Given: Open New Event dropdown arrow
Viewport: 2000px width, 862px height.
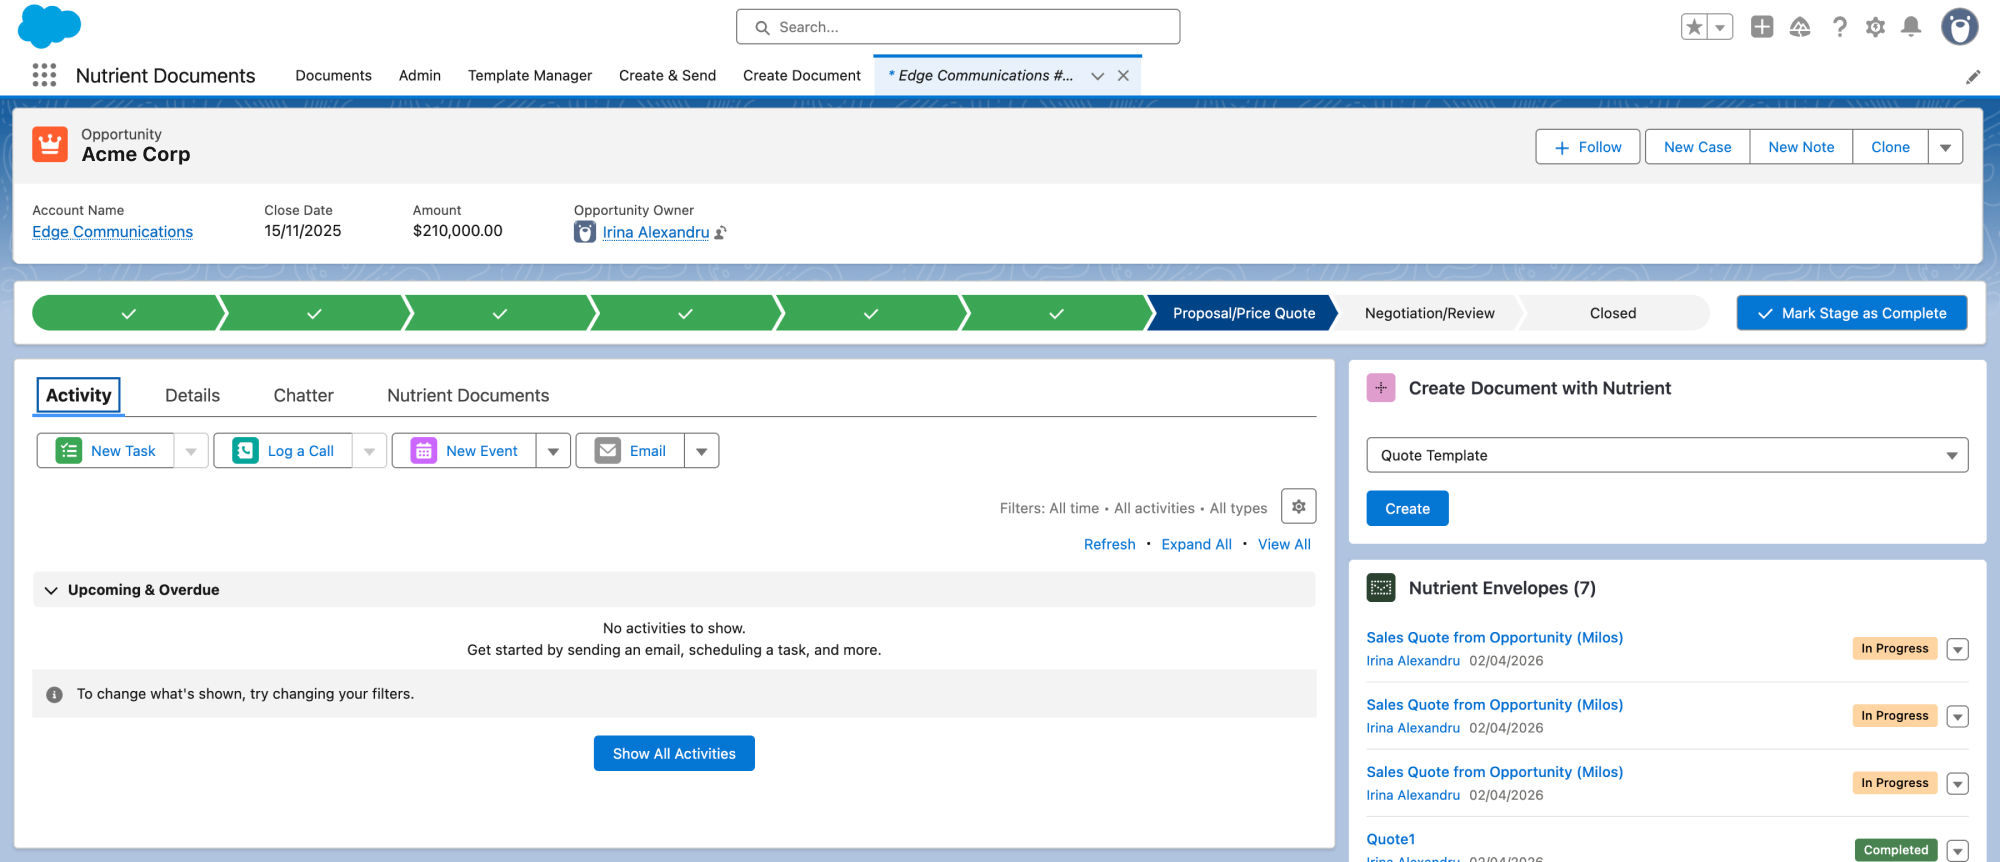Looking at the screenshot, I should click(x=553, y=451).
